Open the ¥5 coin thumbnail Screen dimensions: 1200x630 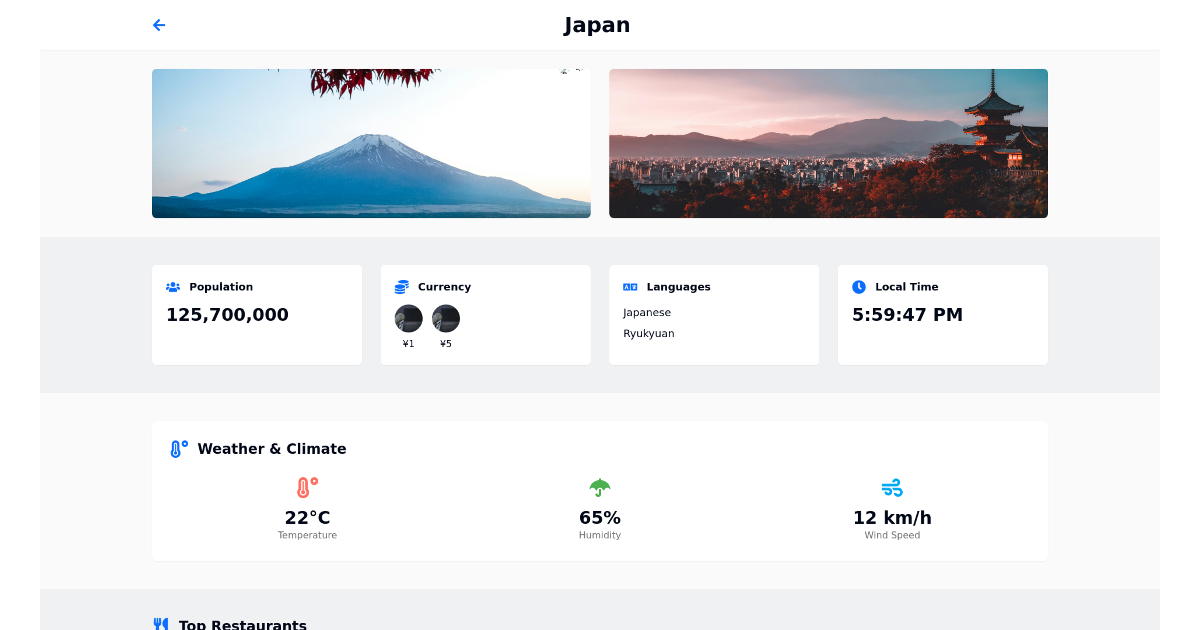click(x=446, y=318)
